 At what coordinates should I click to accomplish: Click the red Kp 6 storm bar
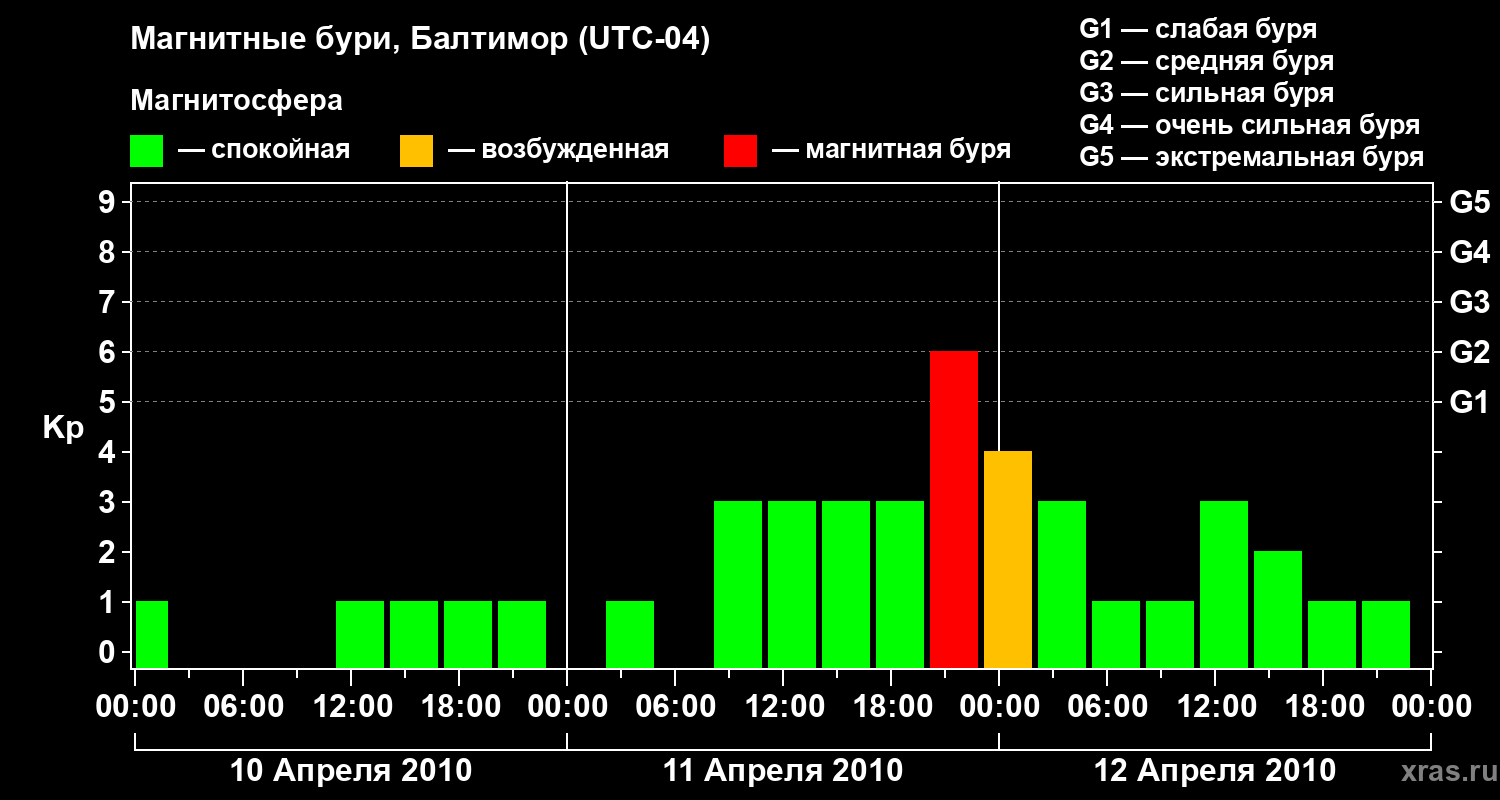coord(954,510)
